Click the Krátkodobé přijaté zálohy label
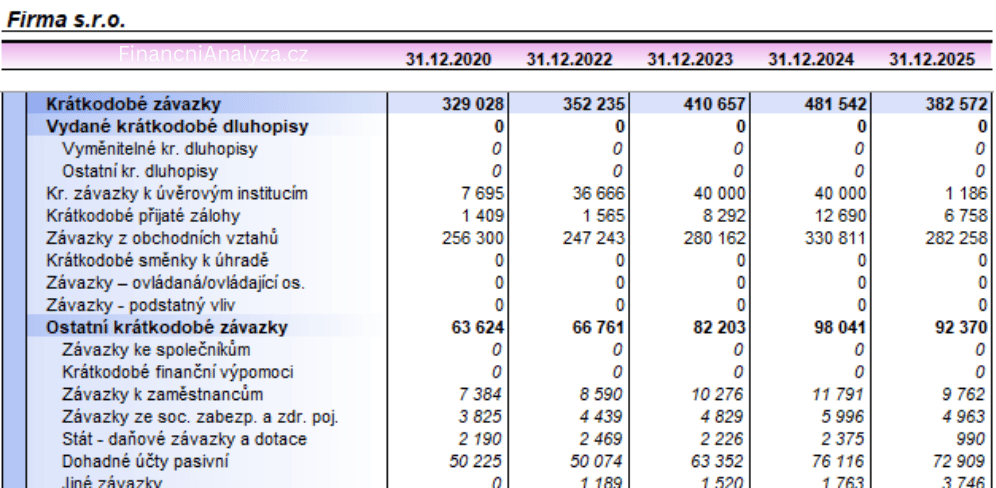This screenshot has height=488, width=996. click(144, 215)
